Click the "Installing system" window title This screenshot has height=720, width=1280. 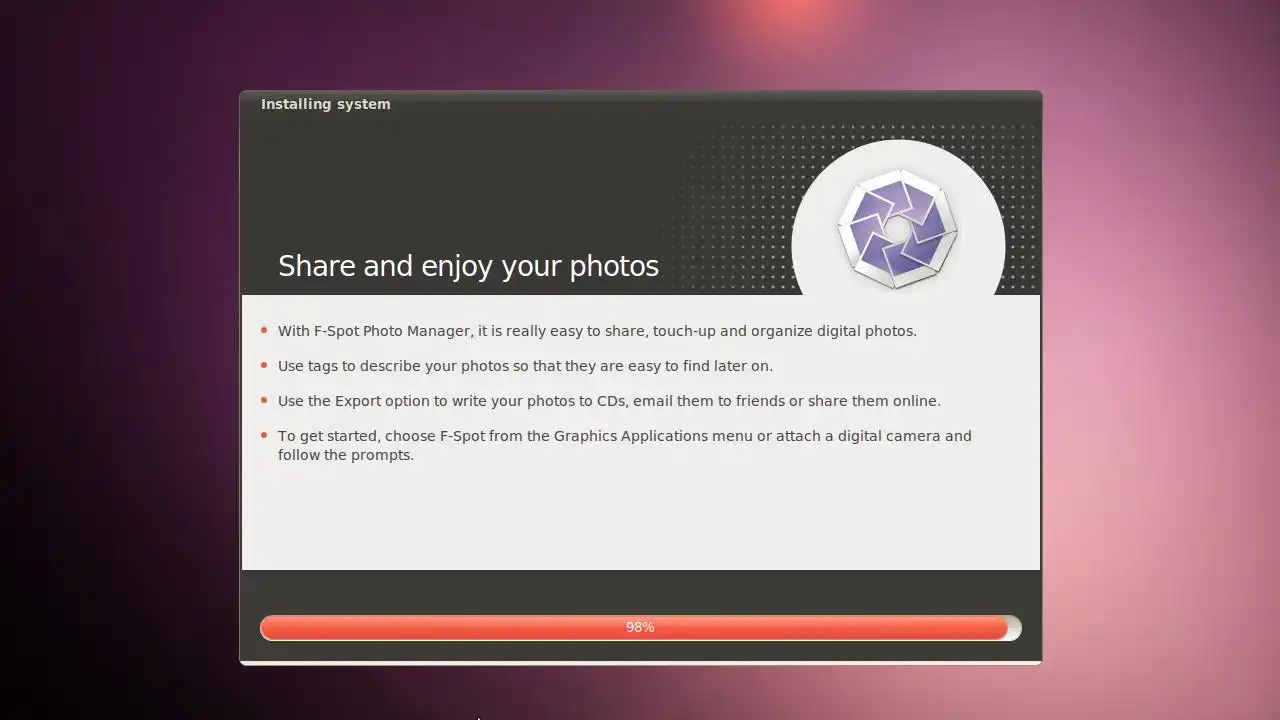click(326, 104)
